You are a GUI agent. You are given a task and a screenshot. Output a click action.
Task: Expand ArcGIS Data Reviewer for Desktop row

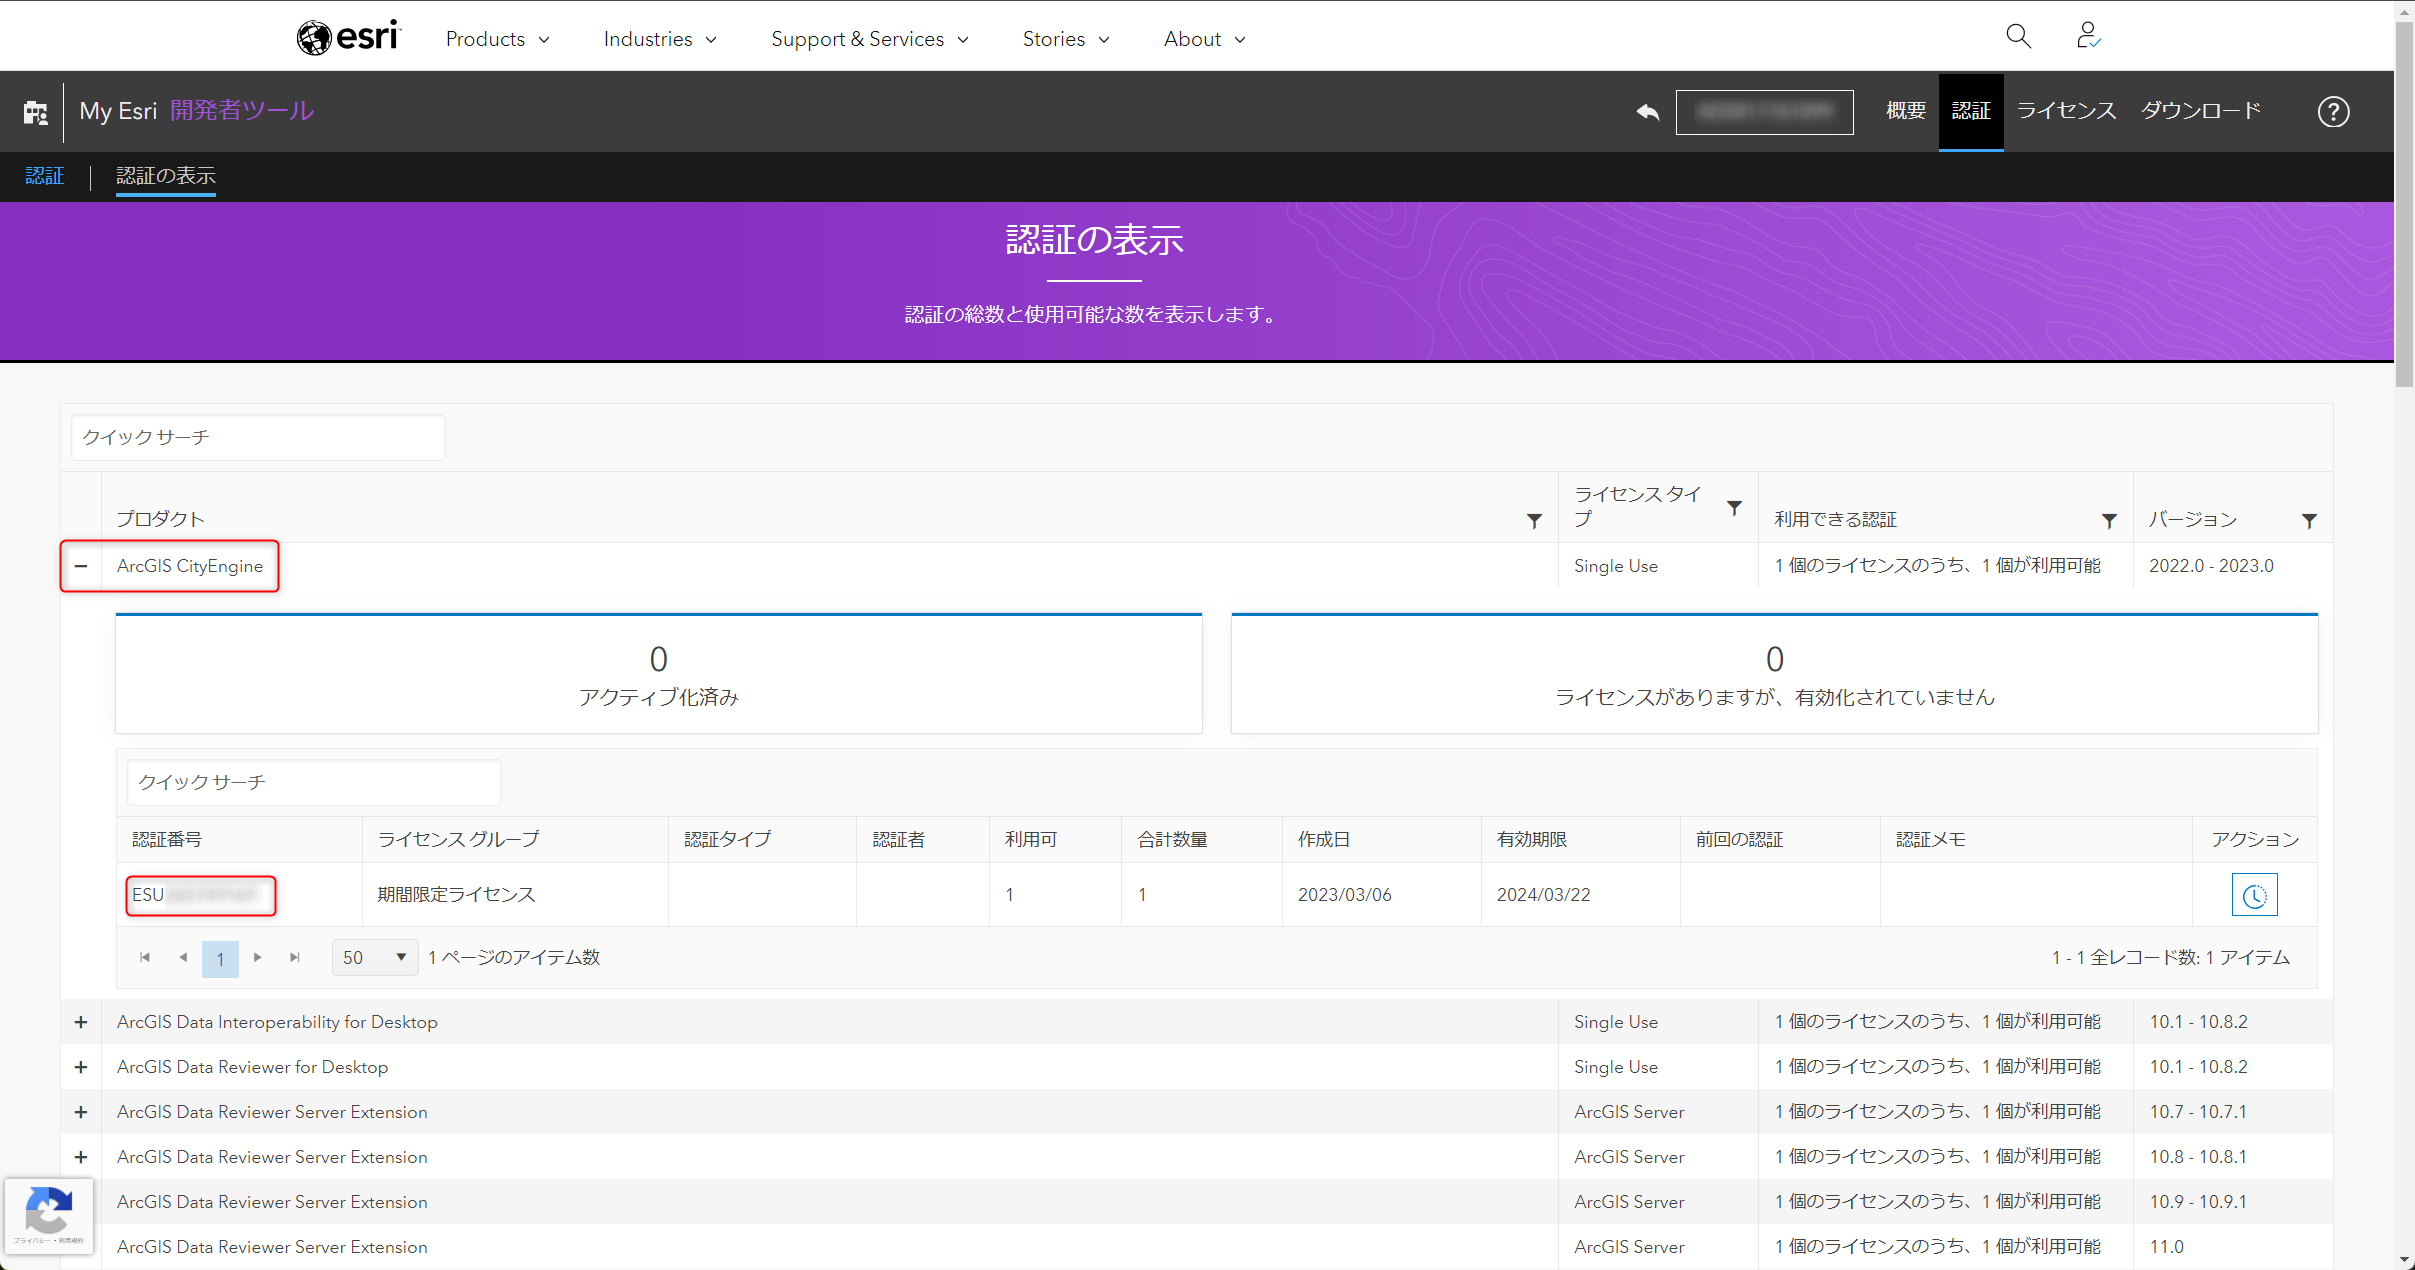81,1067
